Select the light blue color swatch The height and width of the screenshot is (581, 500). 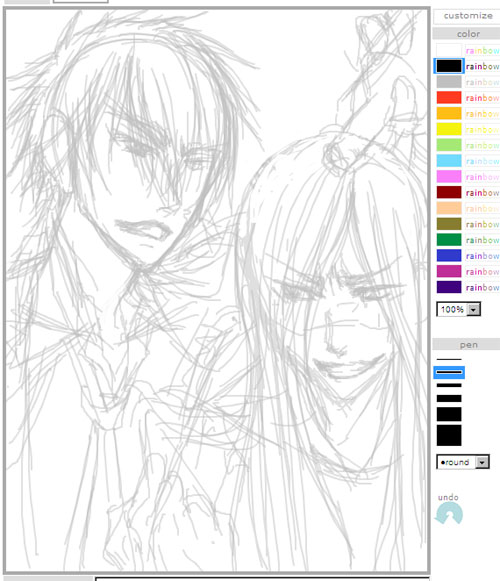tap(448, 161)
